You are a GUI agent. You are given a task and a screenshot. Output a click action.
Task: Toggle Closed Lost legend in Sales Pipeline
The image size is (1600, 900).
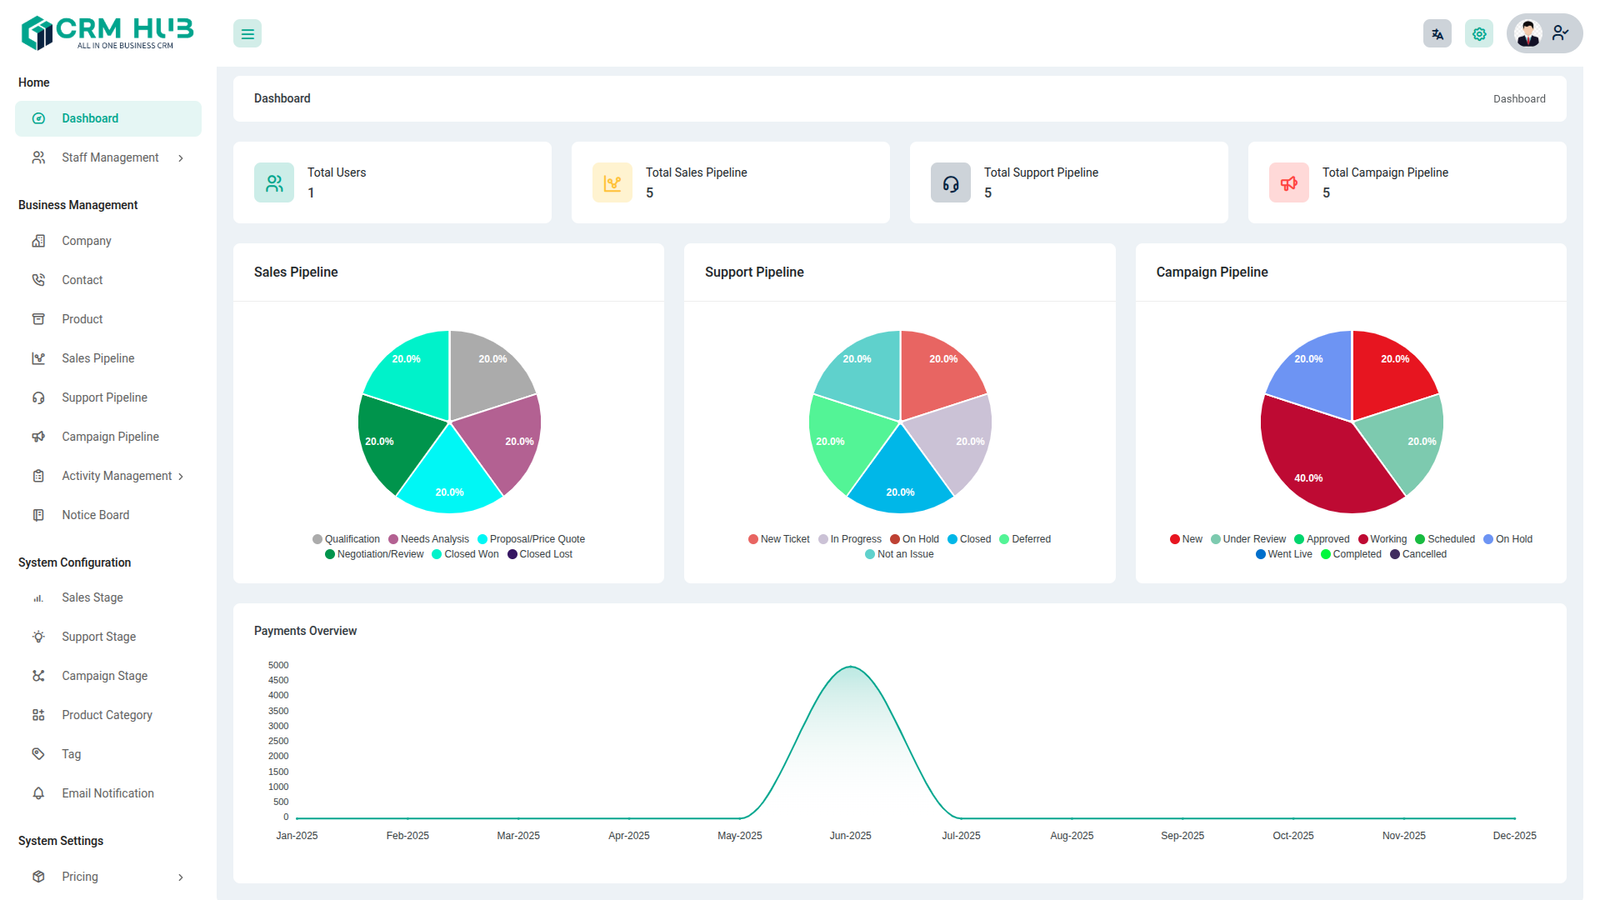pyautogui.click(x=540, y=554)
